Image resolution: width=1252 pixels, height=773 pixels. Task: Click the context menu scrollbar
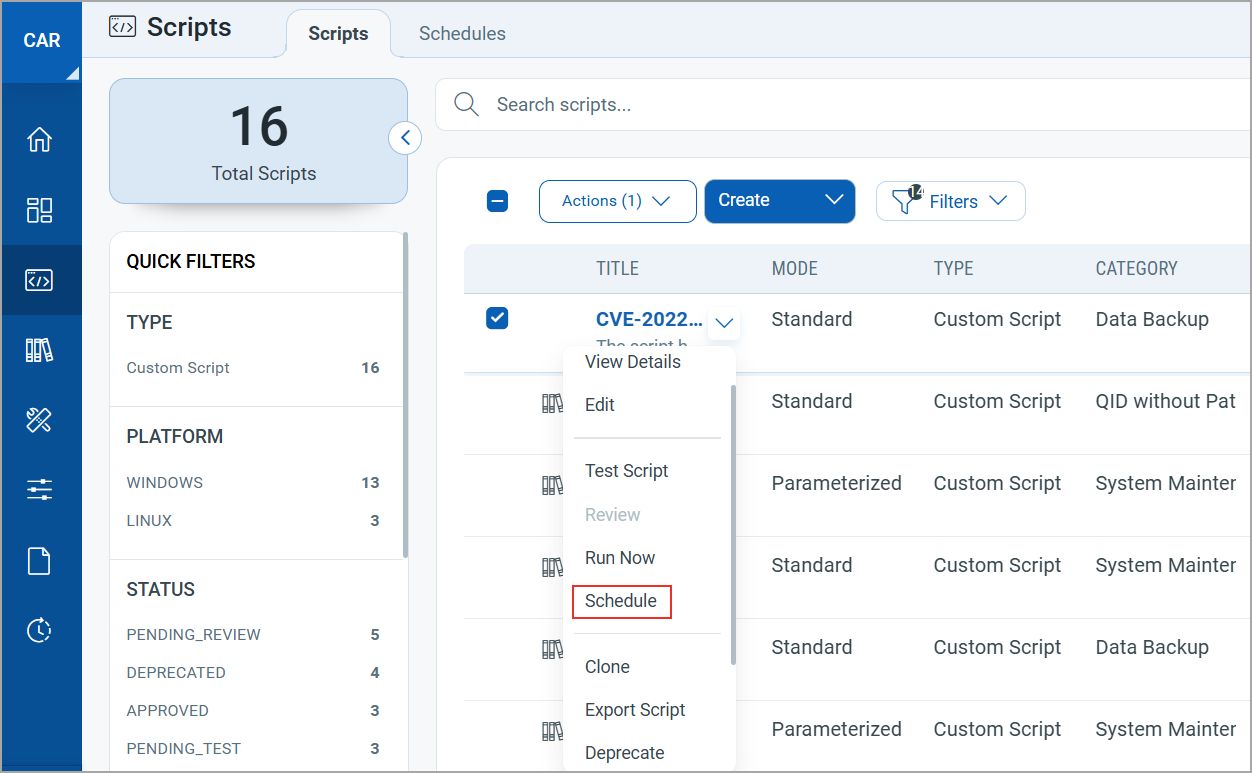pos(733,525)
